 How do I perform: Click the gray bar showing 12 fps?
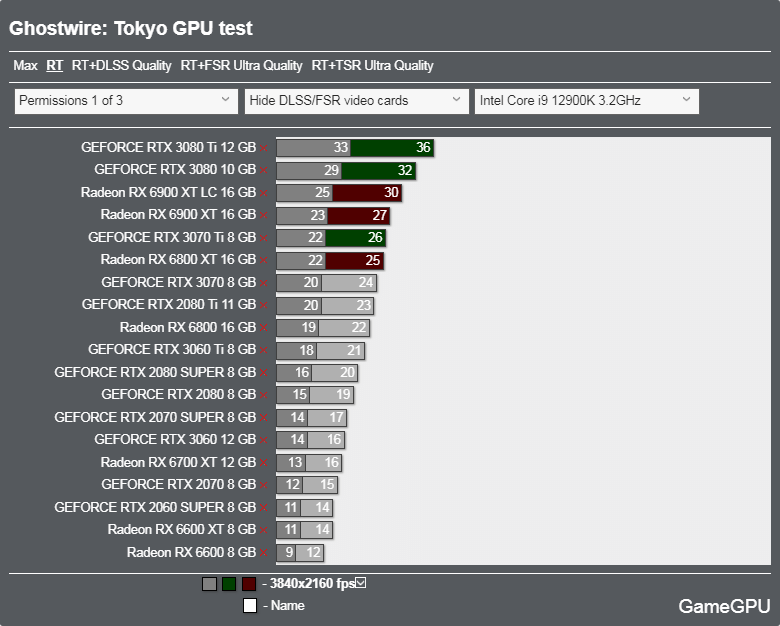click(x=309, y=552)
